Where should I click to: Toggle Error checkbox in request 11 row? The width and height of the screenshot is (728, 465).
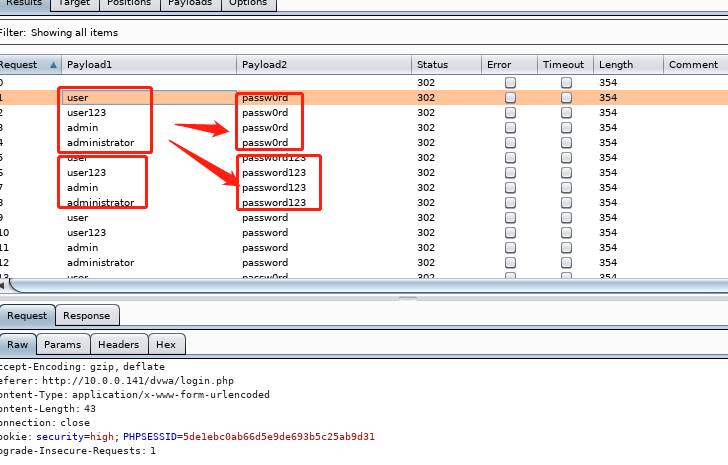tap(510, 248)
